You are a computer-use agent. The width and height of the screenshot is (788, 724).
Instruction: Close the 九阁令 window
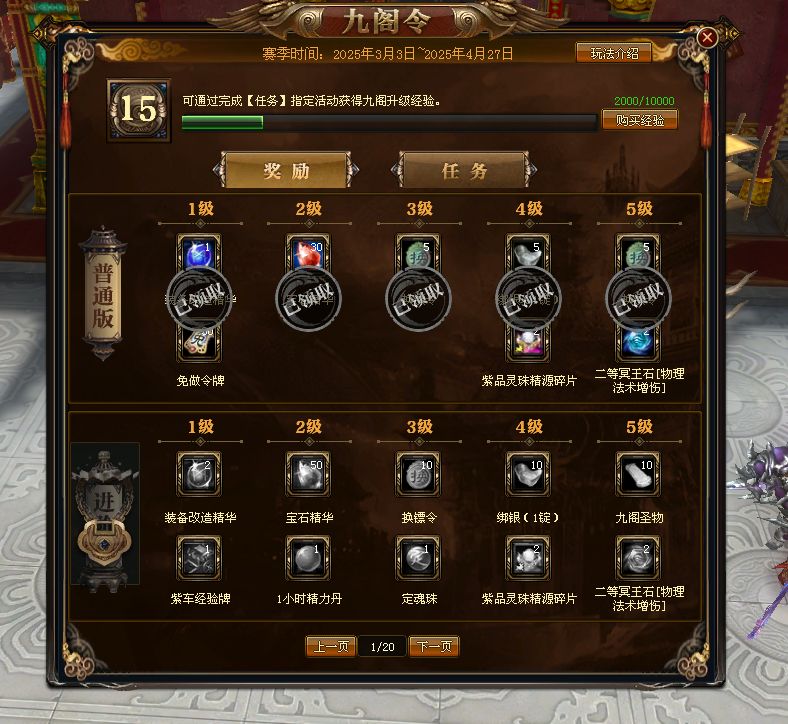707,37
